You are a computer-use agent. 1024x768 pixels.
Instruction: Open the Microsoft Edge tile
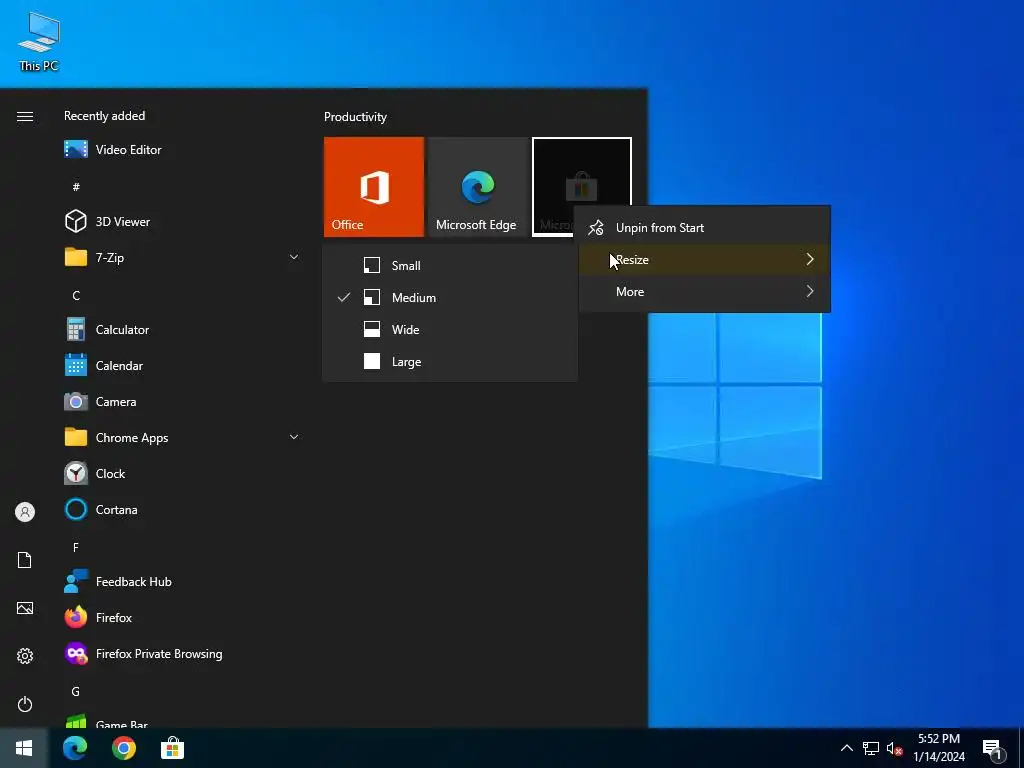(x=477, y=187)
